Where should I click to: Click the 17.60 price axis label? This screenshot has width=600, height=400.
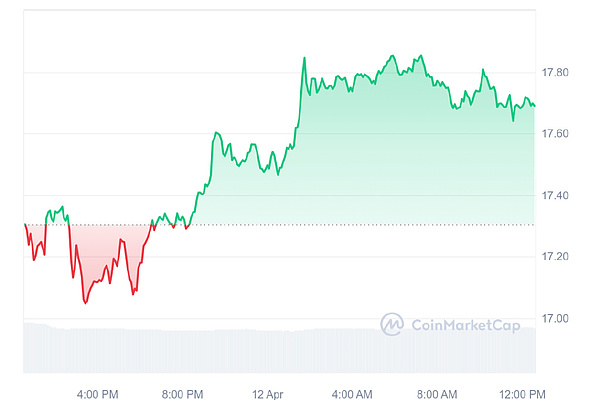[x=553, y=134]
